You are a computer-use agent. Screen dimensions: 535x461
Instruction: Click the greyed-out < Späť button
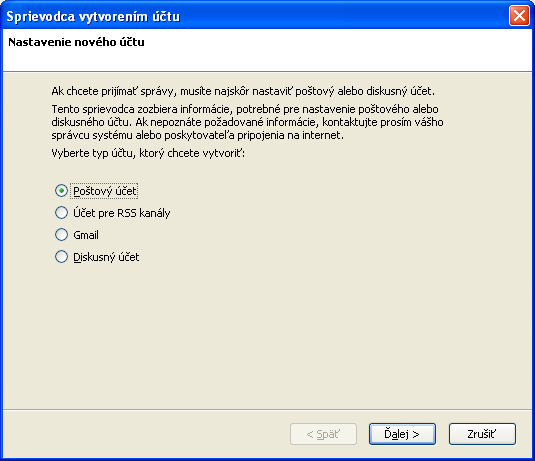pos(323,434)
